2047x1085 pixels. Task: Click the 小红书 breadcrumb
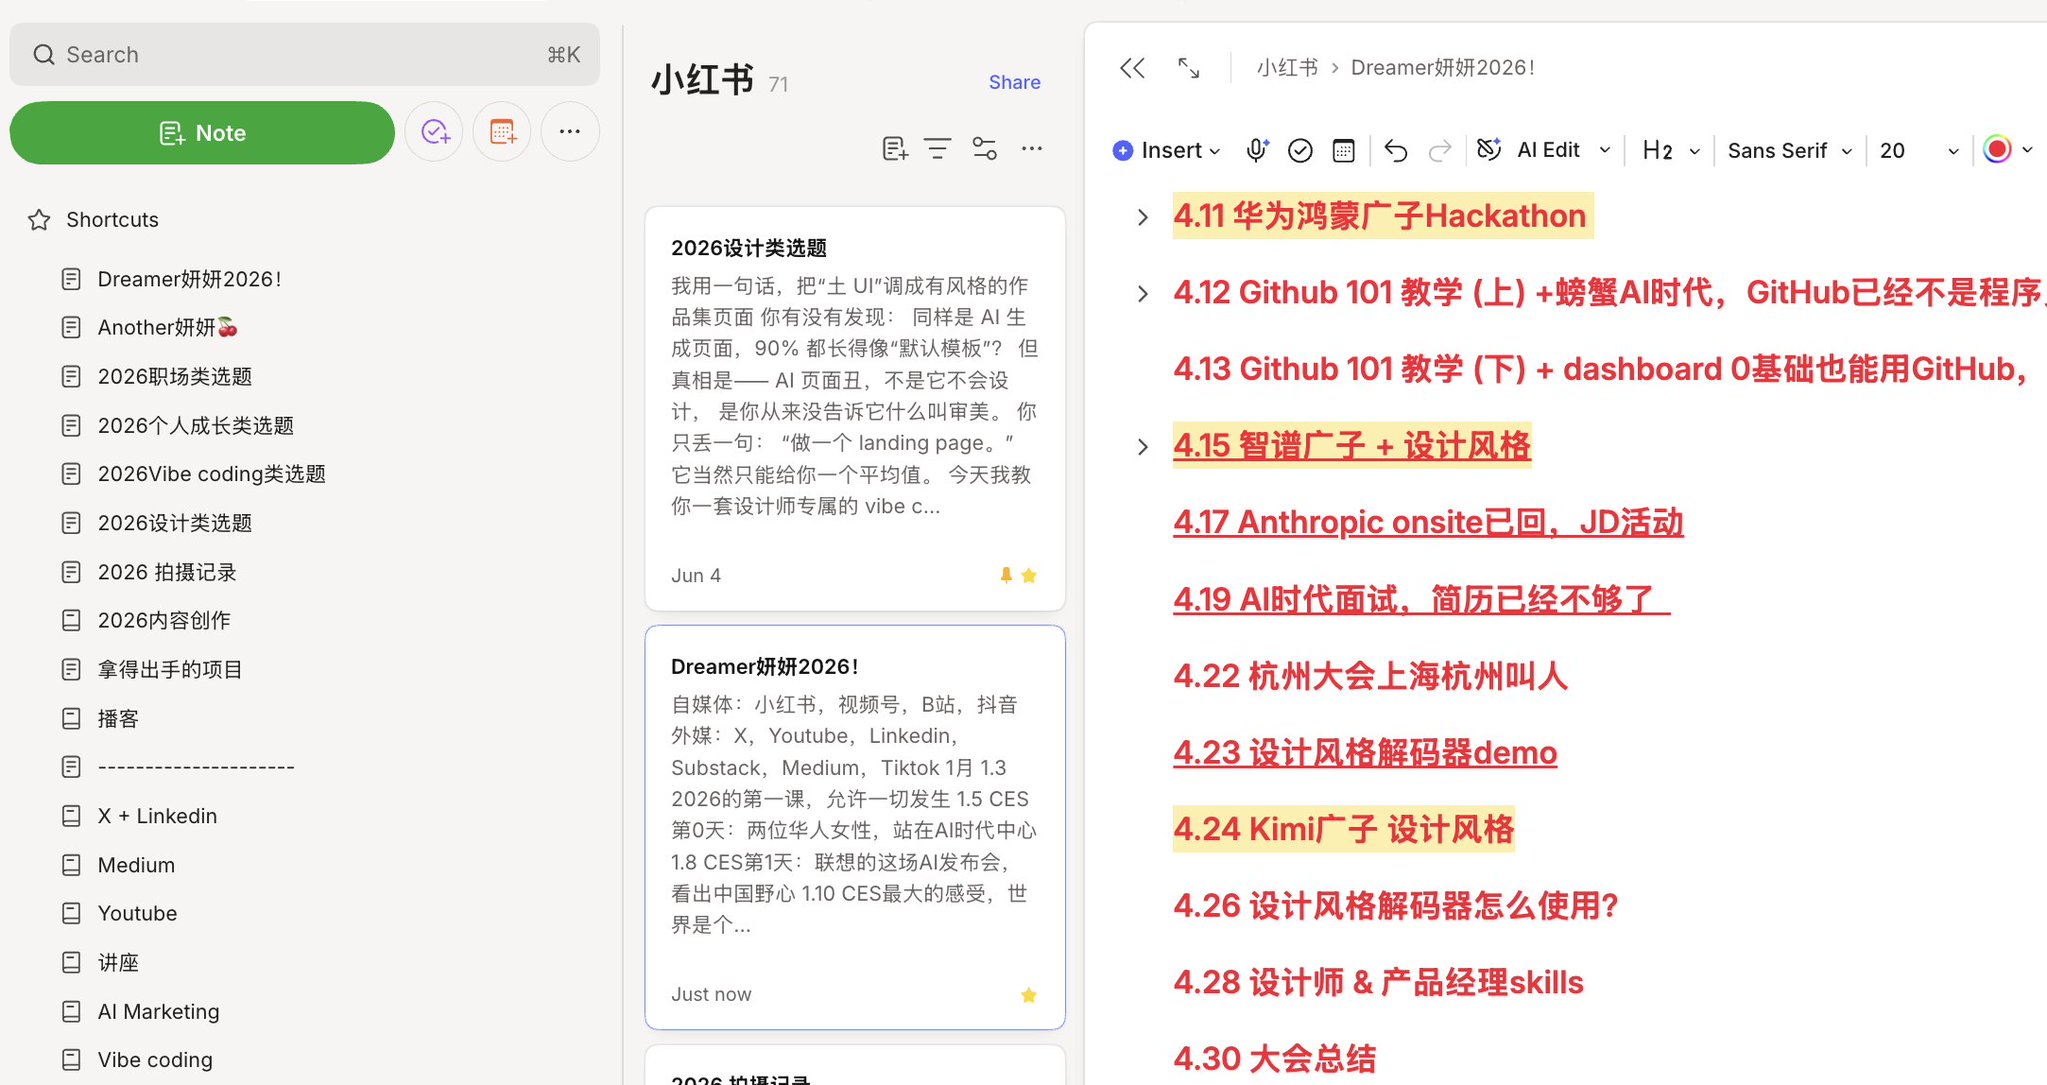point(1287,68)
